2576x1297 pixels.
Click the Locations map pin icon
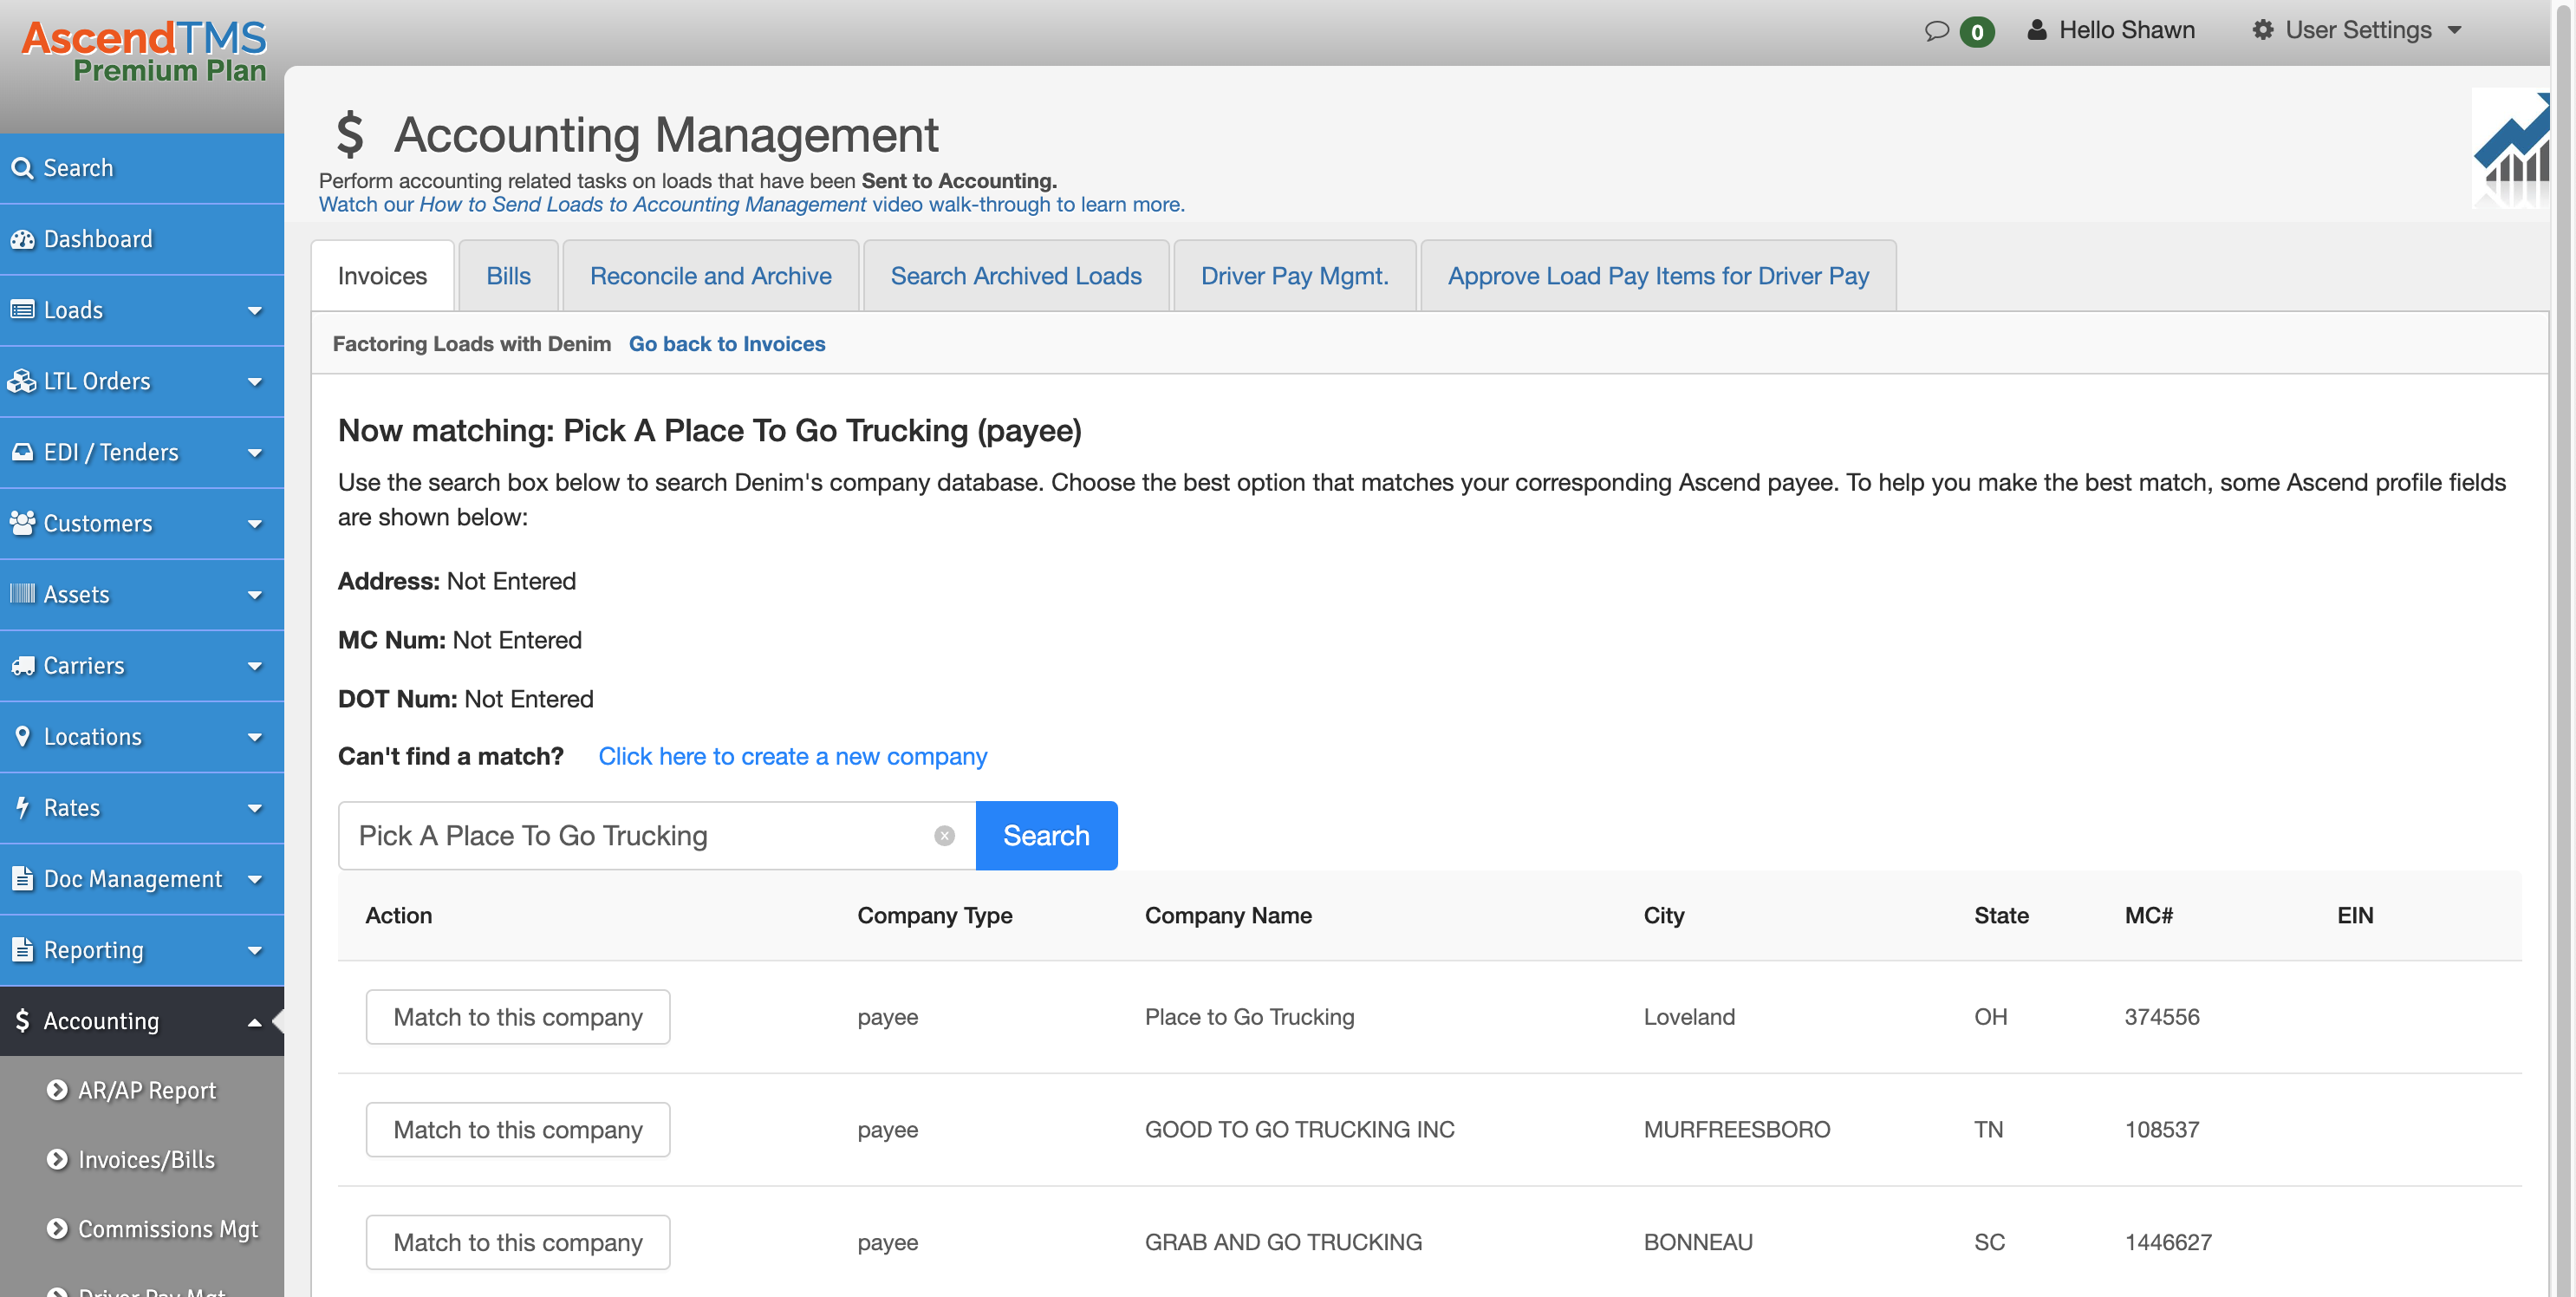click(22, 736)
